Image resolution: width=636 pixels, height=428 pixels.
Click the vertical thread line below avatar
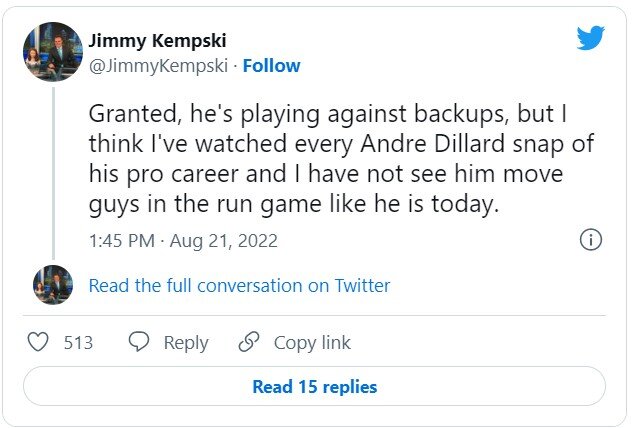[52, 170]
